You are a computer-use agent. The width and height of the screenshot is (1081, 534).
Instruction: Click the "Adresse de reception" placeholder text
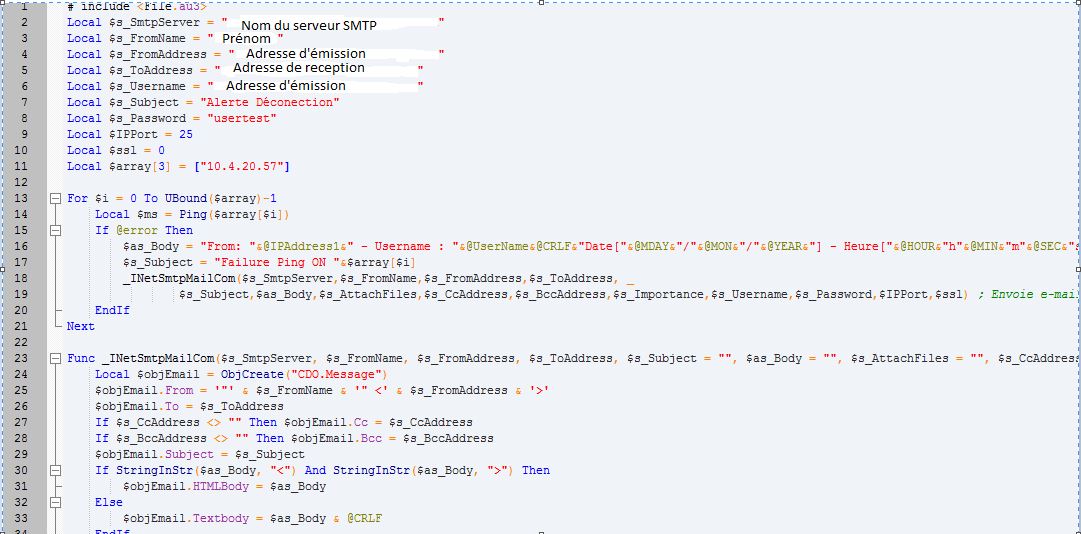coord(298,68)
